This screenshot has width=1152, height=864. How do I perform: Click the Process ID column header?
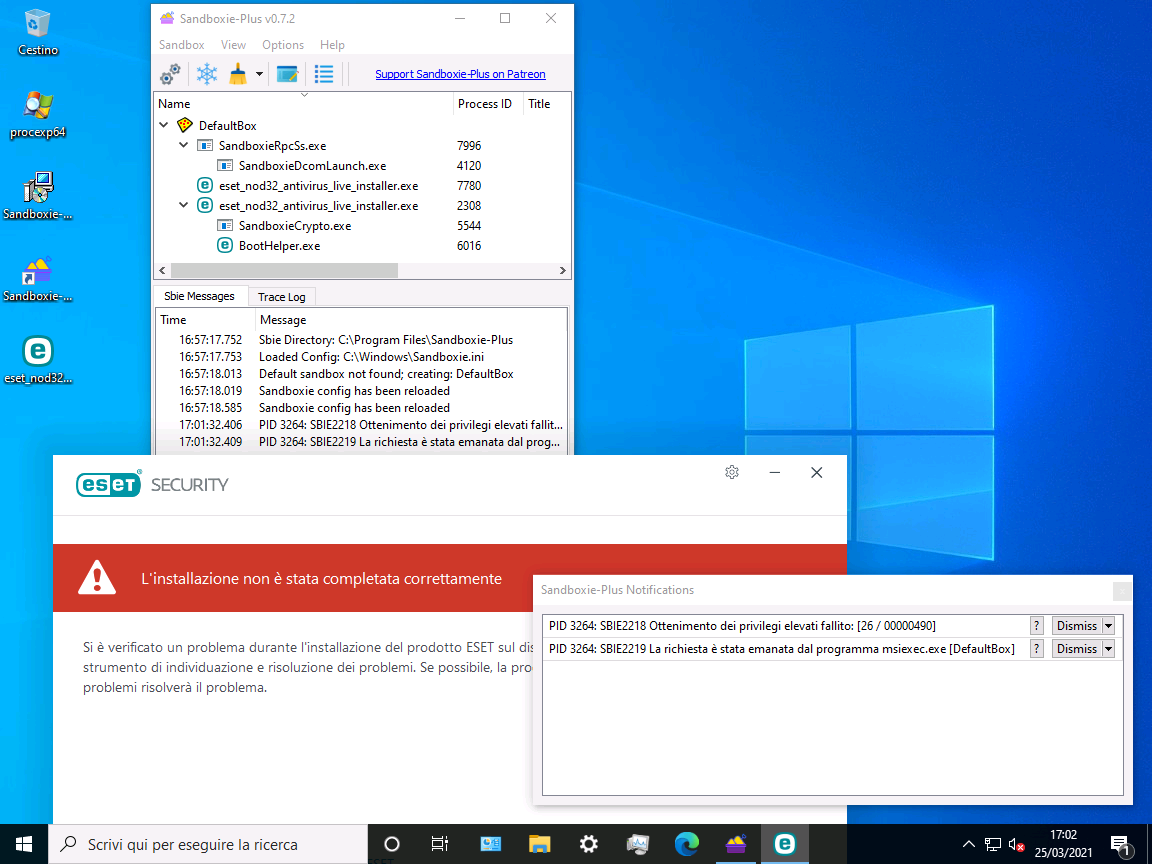tap(487, 104)
